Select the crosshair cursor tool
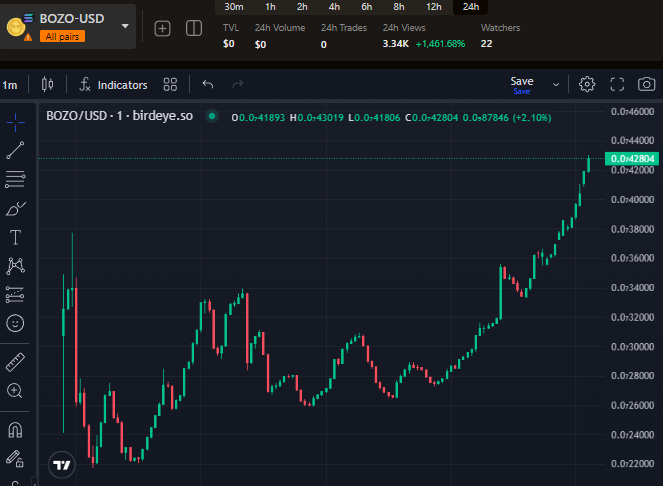663x486 pixels. 15,123
